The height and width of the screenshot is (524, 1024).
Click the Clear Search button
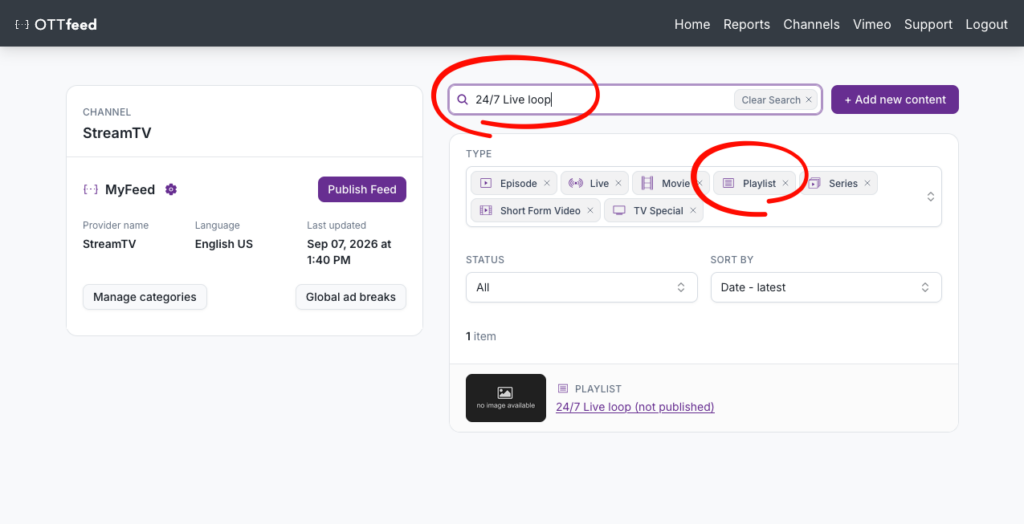click(x=776, y=100)
